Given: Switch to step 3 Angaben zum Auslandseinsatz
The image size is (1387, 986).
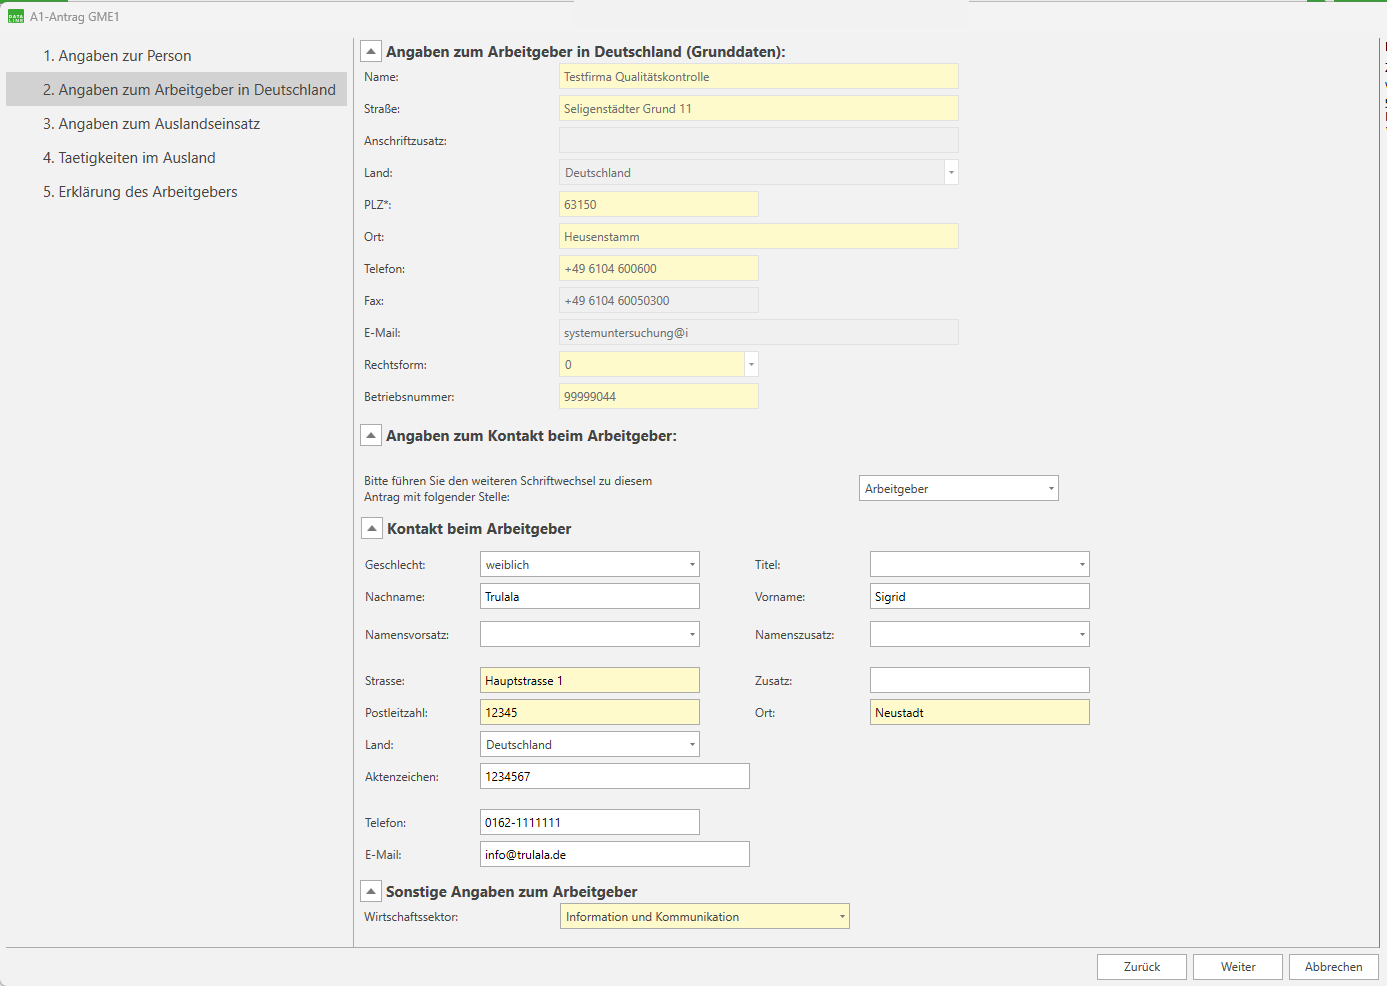Looking at the screenshot, I should click(x=151, y=124).
